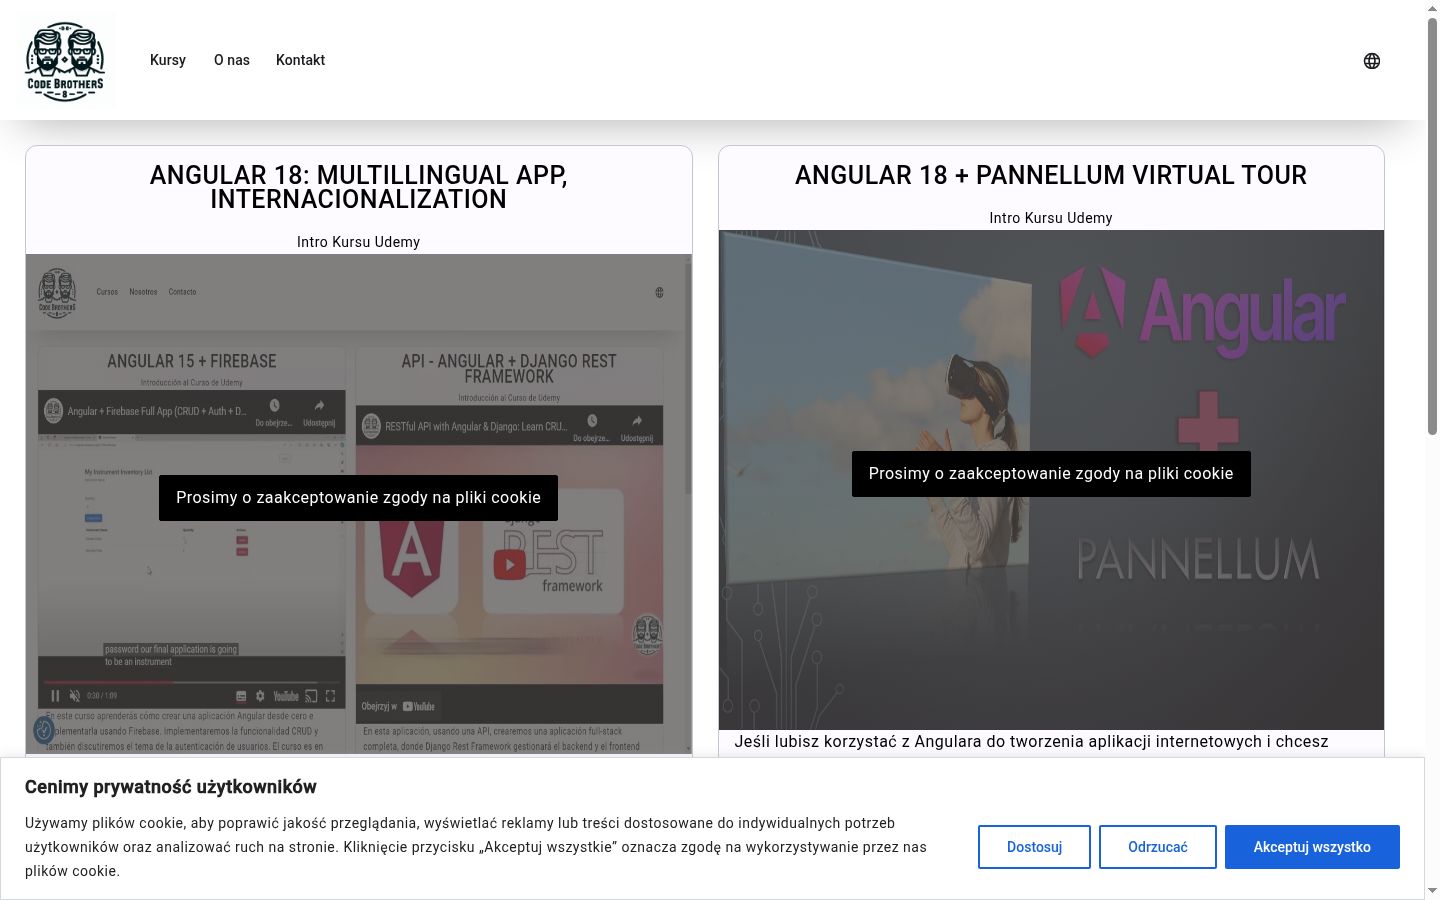The image size is (1440, 900).
Task: Click Intro Kursu Udemy under the Multillingual App title
Action: coord(358,242)
